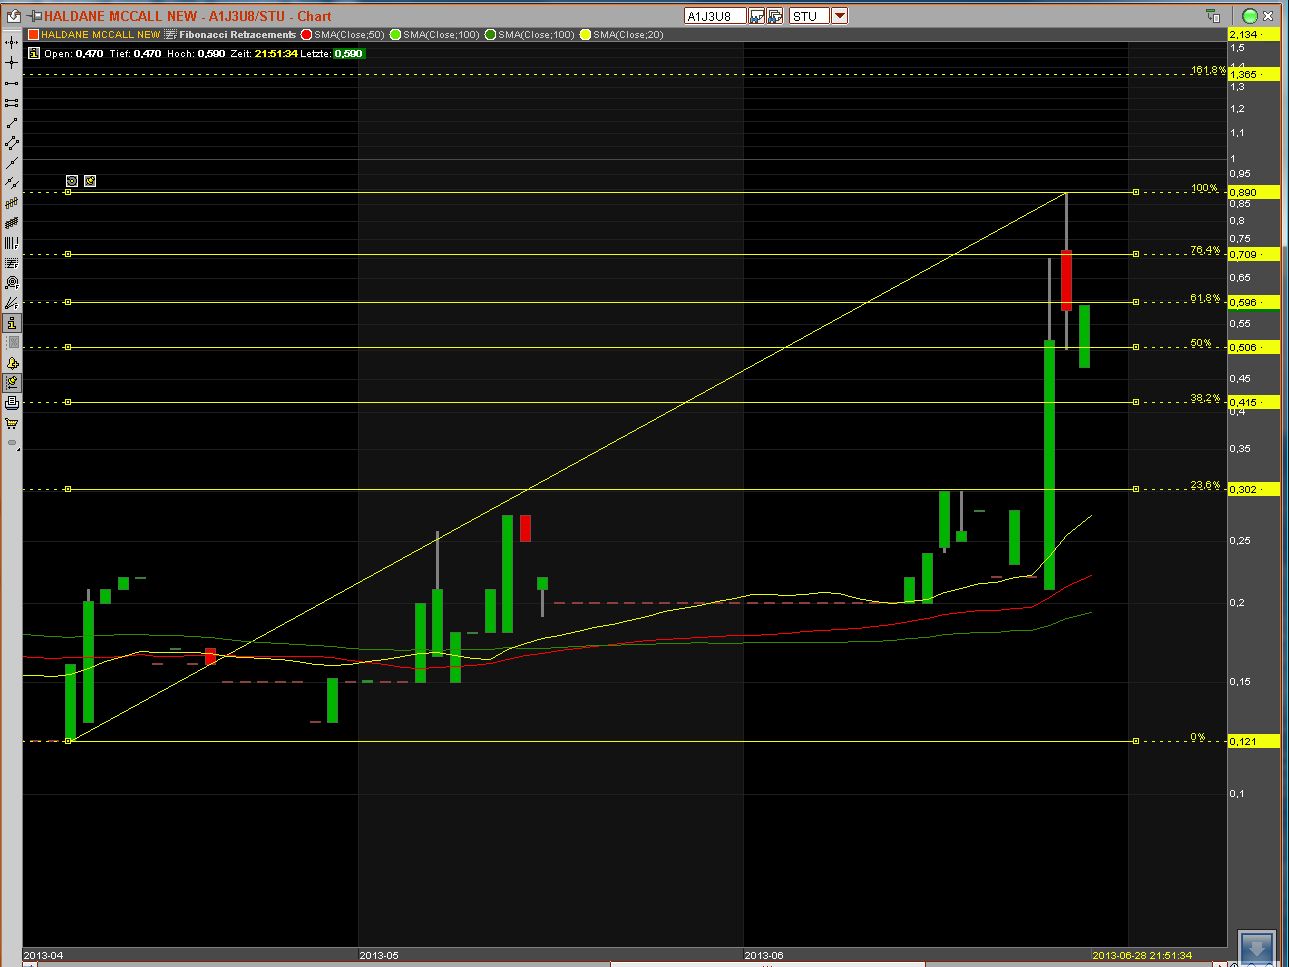Screen dimensions: 1289x967
Task: Select the Fibonacci Retracements legend entry
Action: coord(231,35)
